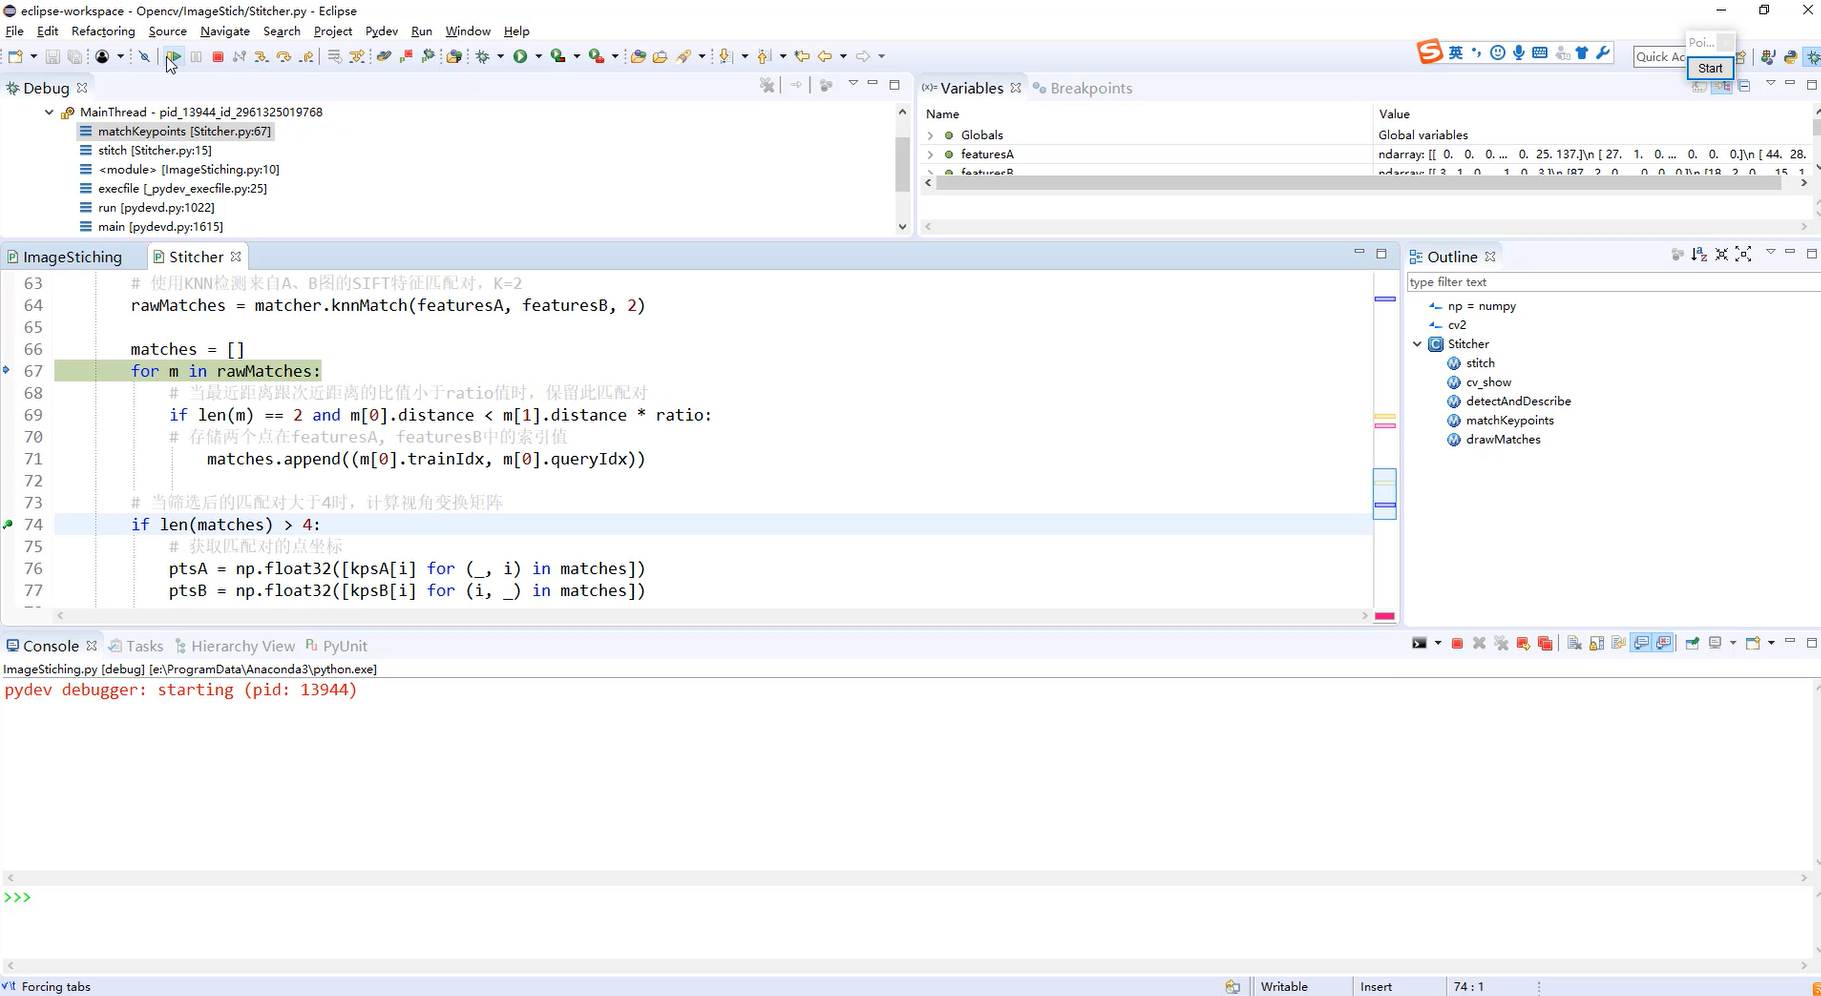This screenshot has height=996, width=1821.
Task: Click the Variables horizontal scrollbar thumb
Action: 1358,183
